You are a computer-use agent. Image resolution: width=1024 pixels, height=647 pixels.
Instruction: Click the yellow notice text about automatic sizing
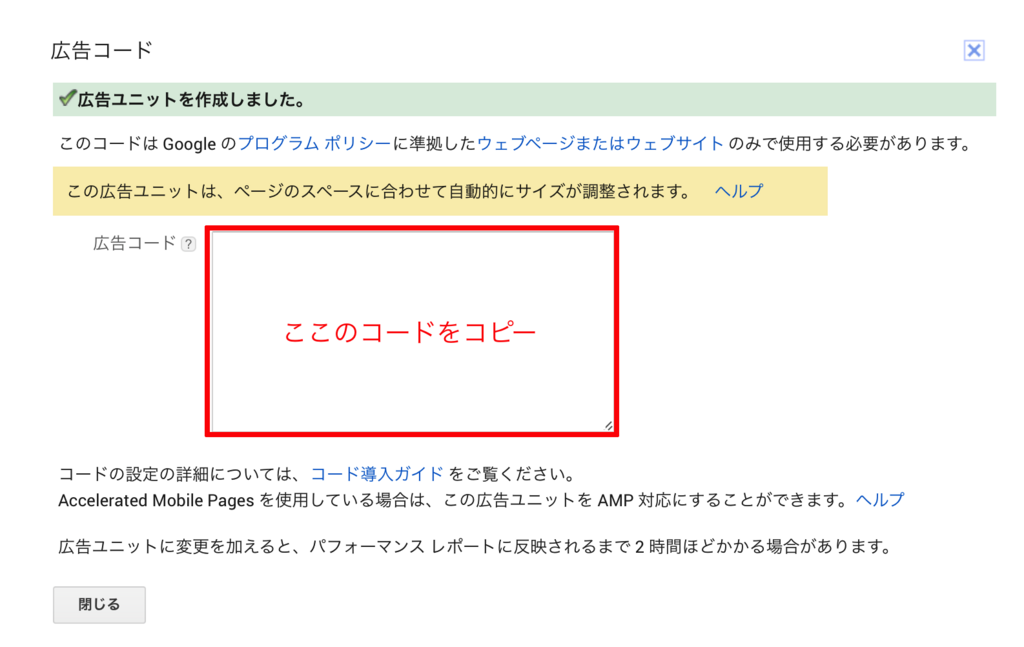click(379, 191)
